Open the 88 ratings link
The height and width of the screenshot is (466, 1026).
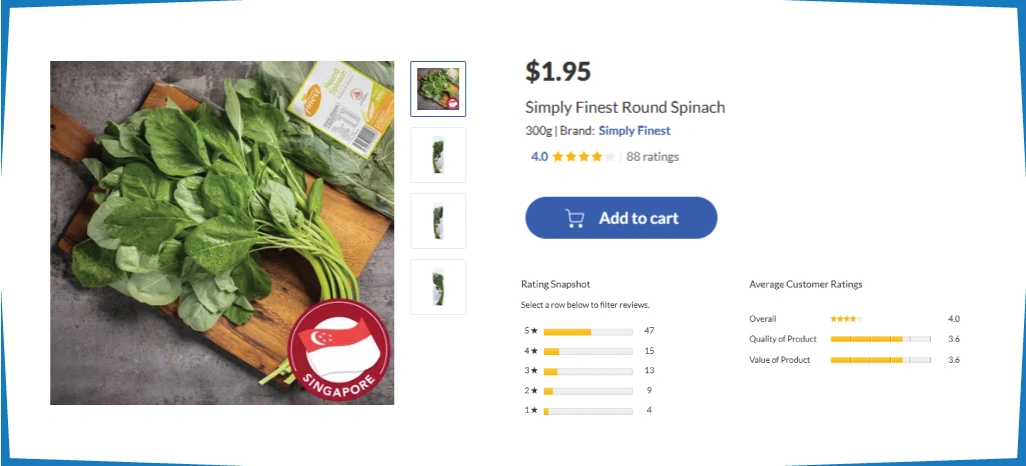652,156
